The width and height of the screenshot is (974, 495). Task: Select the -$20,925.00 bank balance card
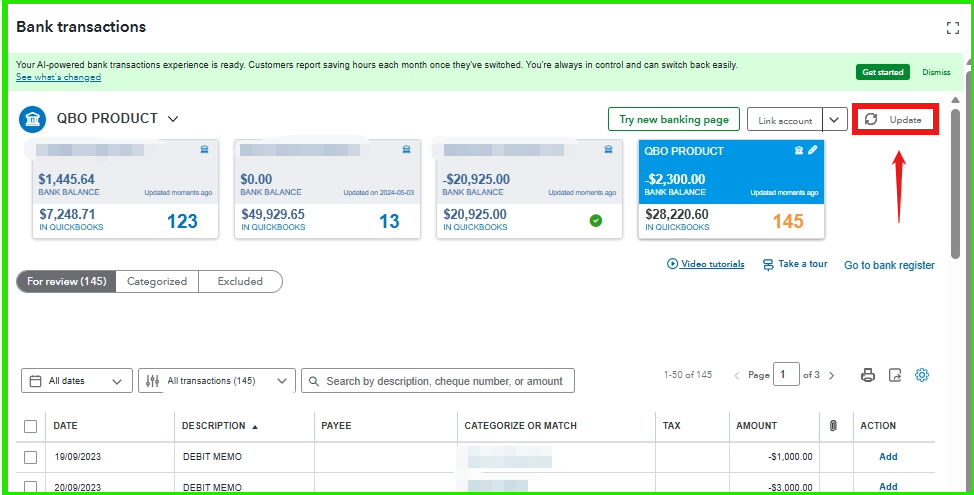[529, 189]
